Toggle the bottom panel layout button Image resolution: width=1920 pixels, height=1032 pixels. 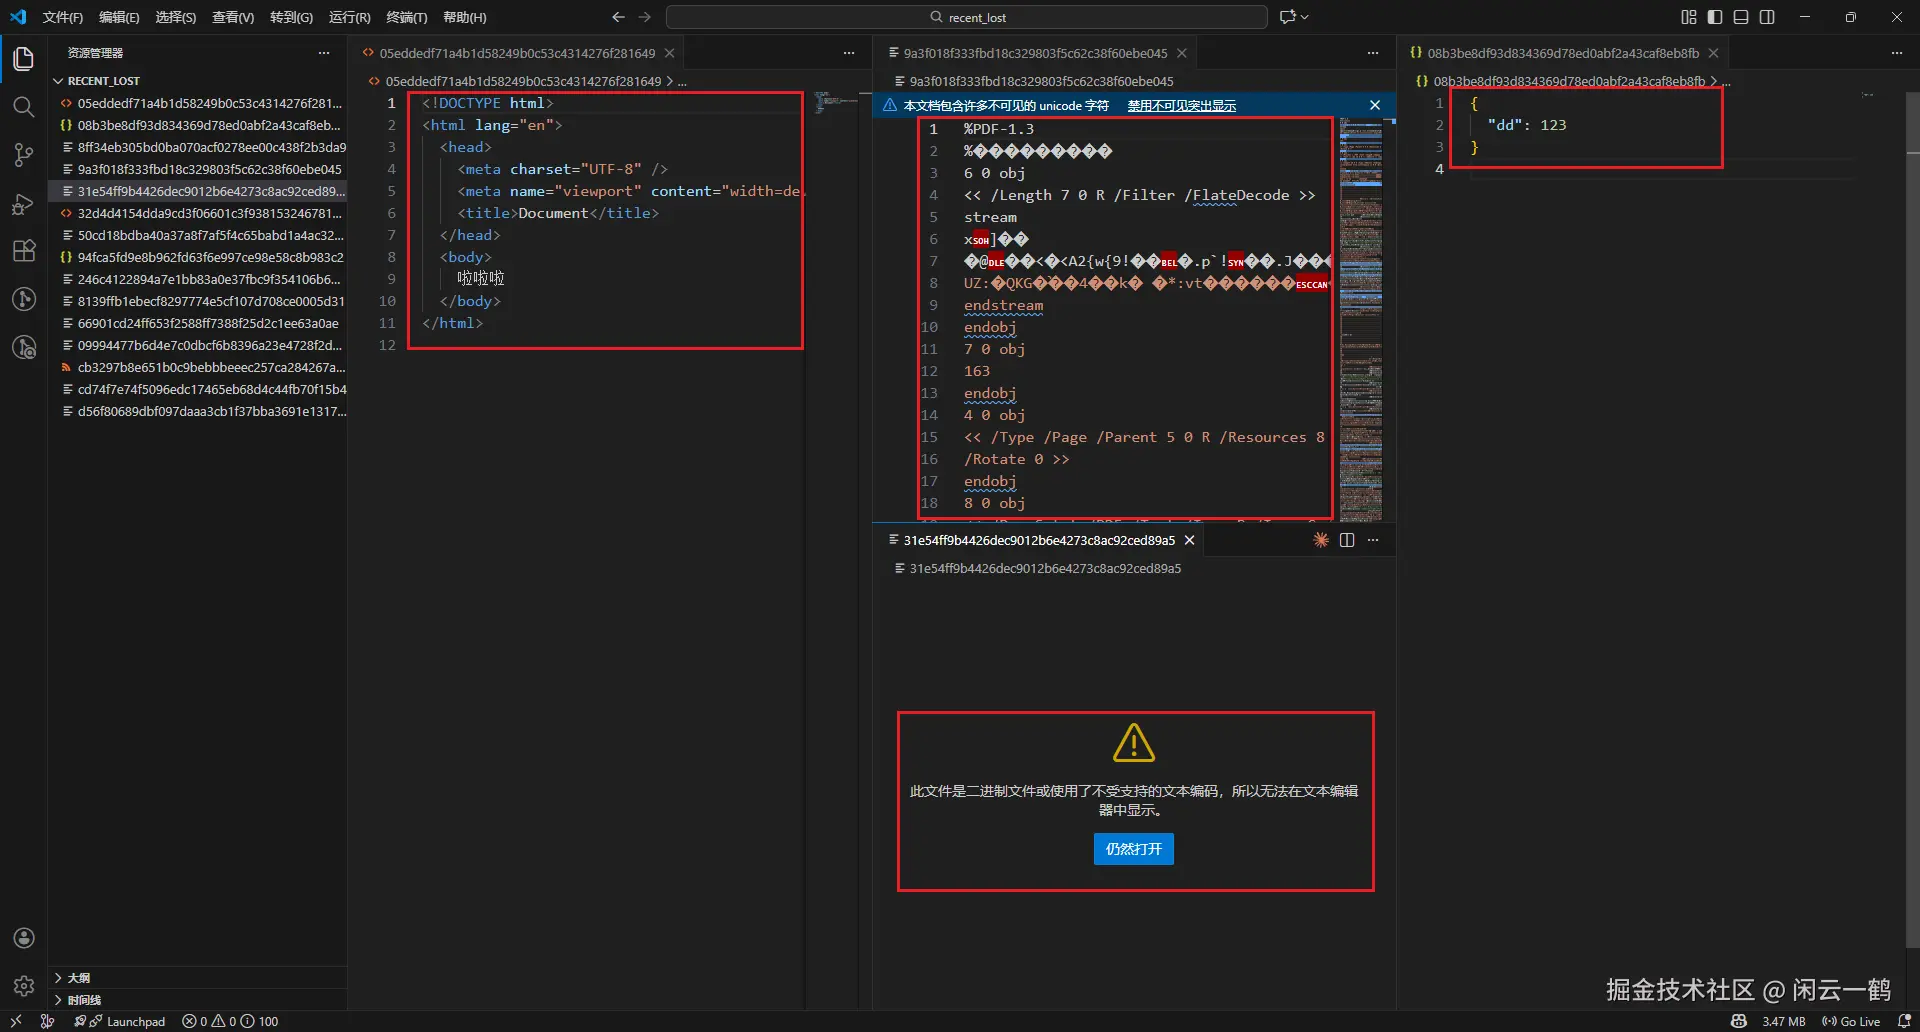pos(1741,17)
